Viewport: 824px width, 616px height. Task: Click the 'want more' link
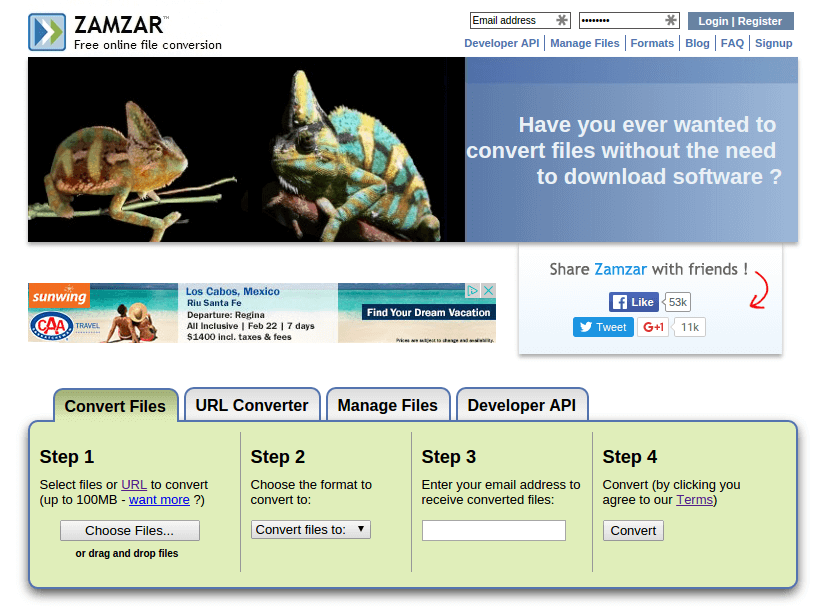[x=159, y=500]
